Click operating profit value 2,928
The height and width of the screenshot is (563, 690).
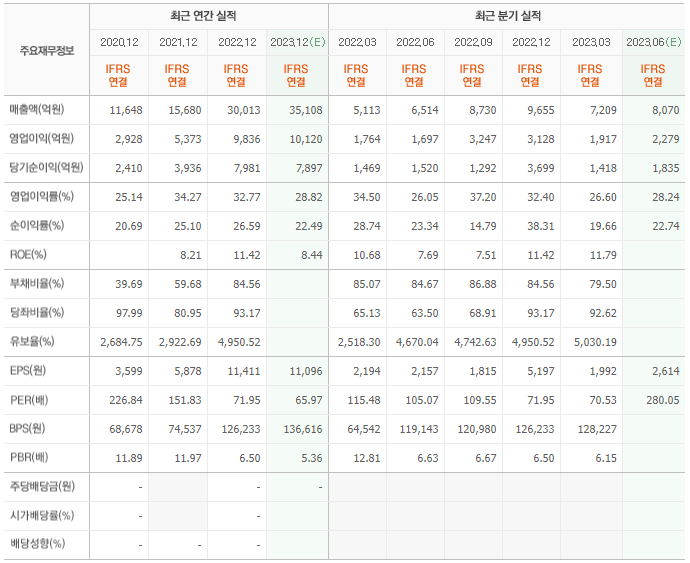[129, 139]
